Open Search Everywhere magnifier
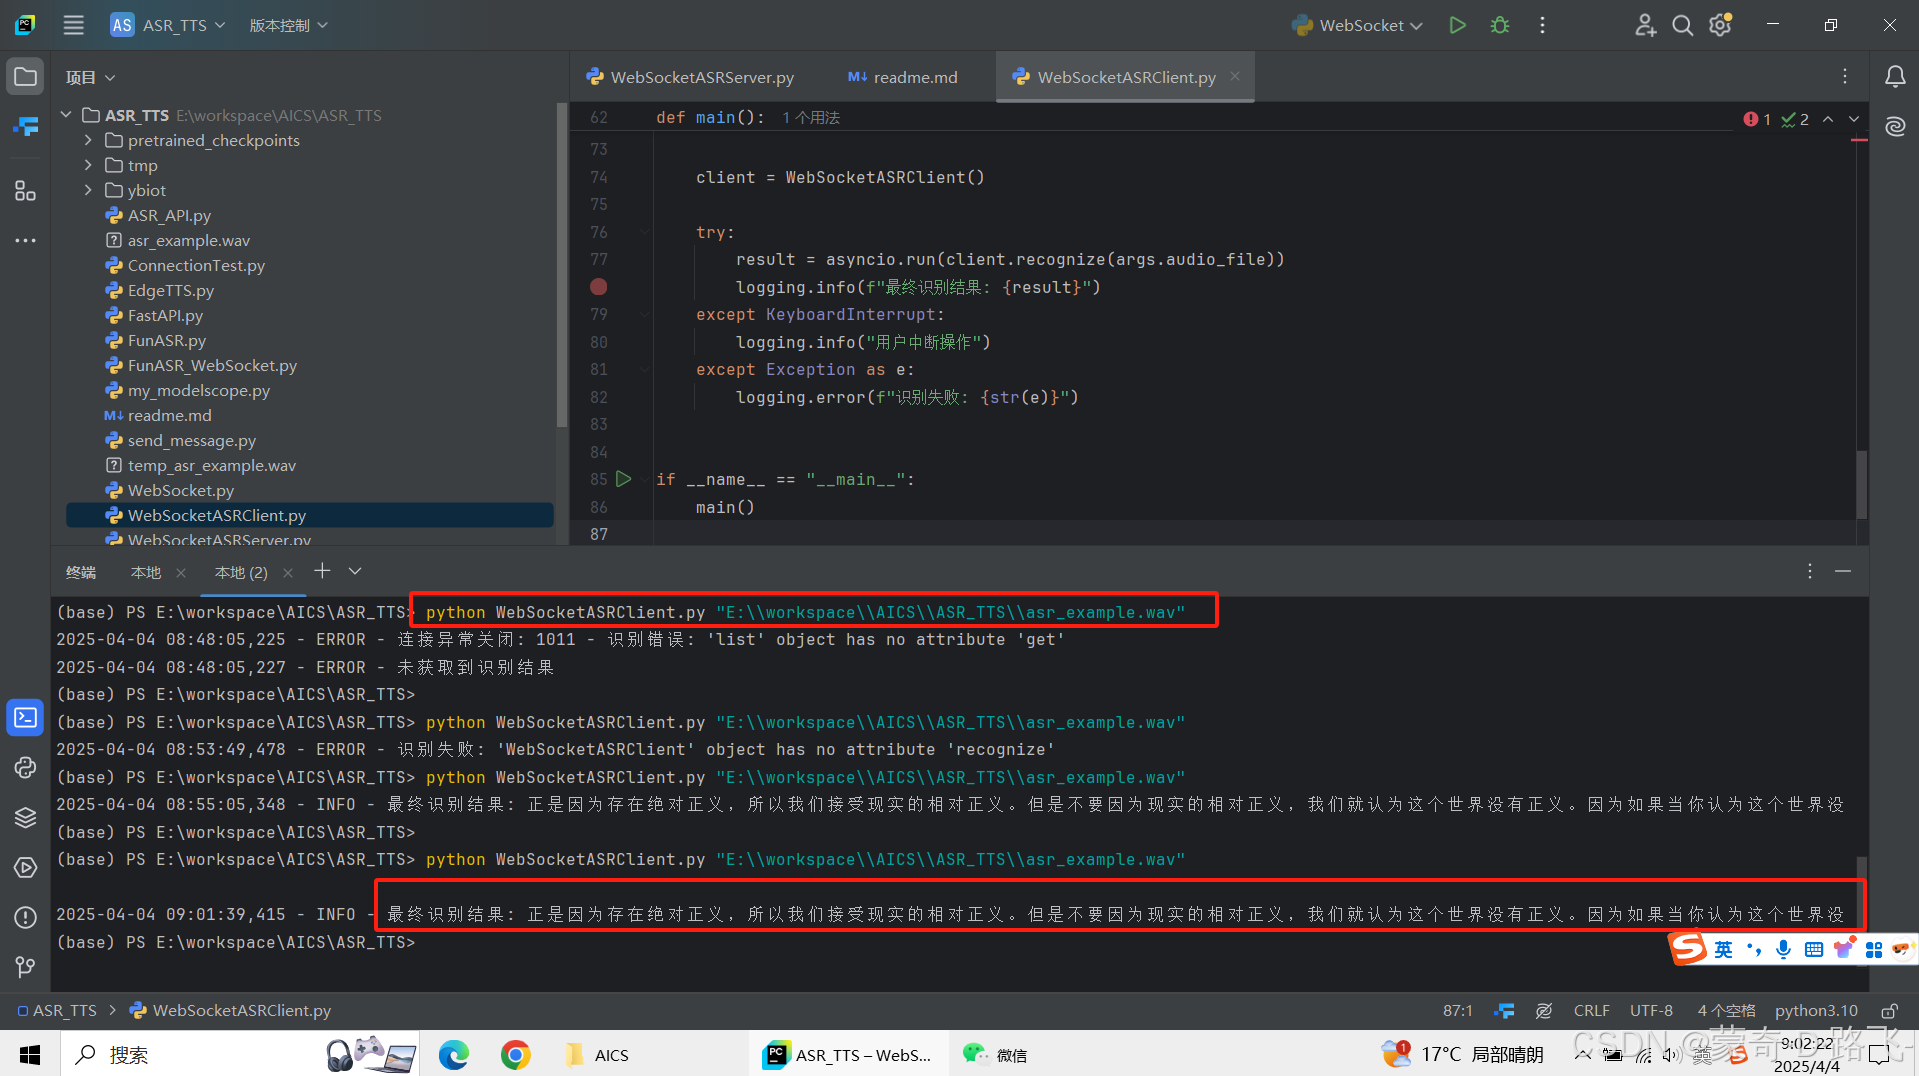The image size is (1919, 1076). 1682,25
